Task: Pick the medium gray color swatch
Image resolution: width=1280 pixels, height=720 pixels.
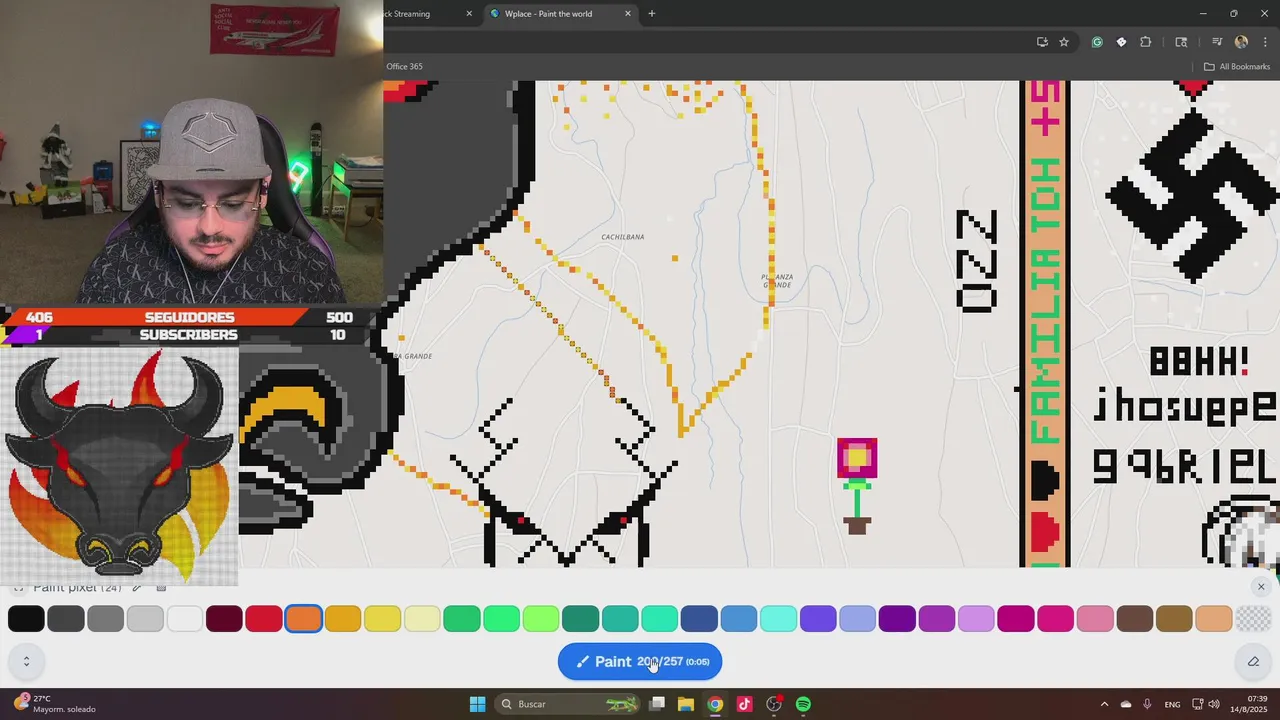Action: pyautogui.click(x=105, y=619)
